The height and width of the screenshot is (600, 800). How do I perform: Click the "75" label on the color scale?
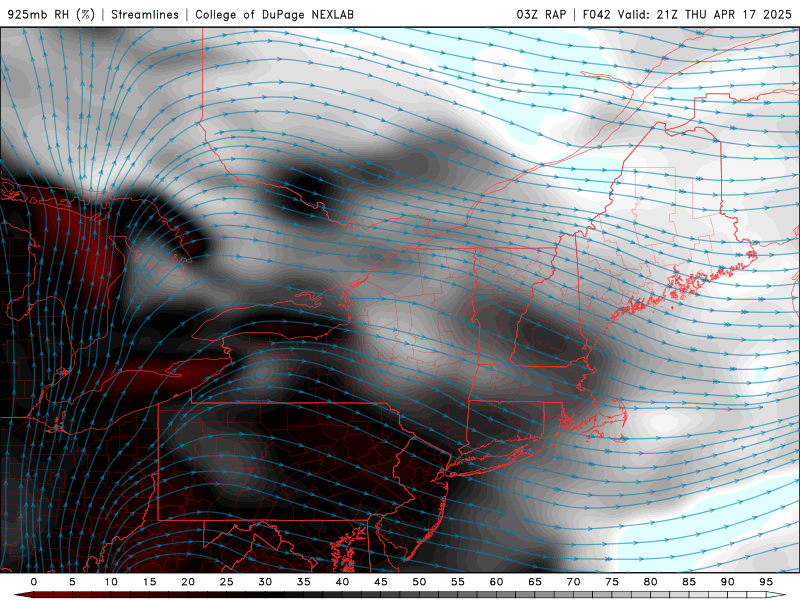(x=612, y=582)
